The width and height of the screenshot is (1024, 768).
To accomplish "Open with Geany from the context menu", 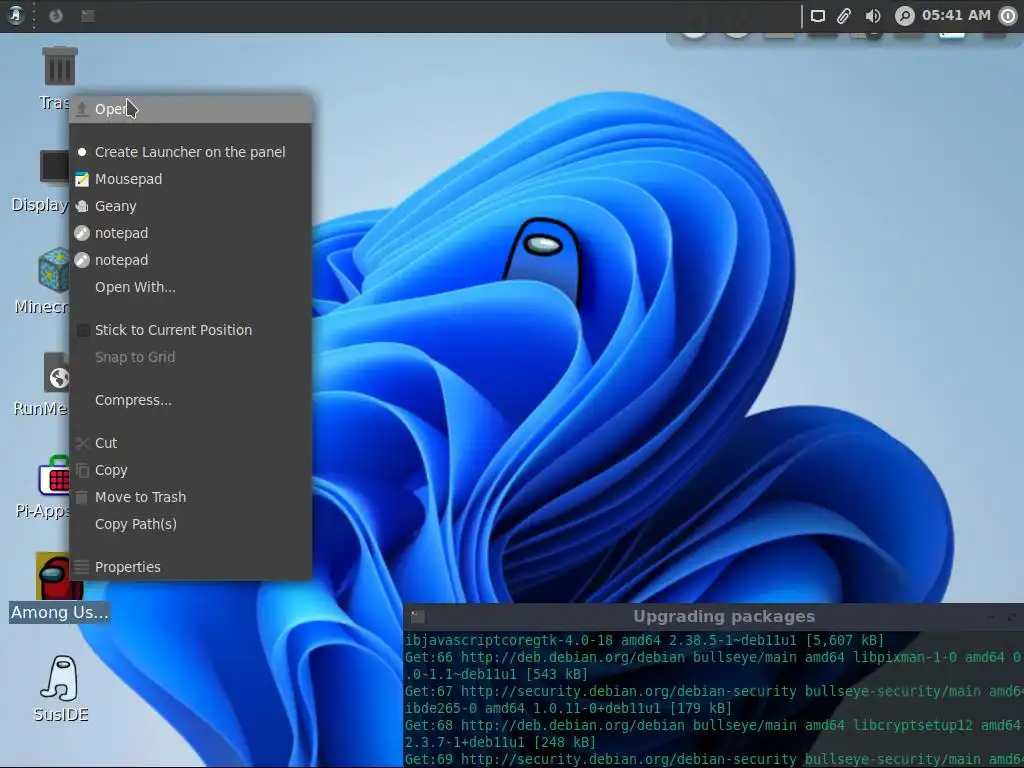I will 191,206.
